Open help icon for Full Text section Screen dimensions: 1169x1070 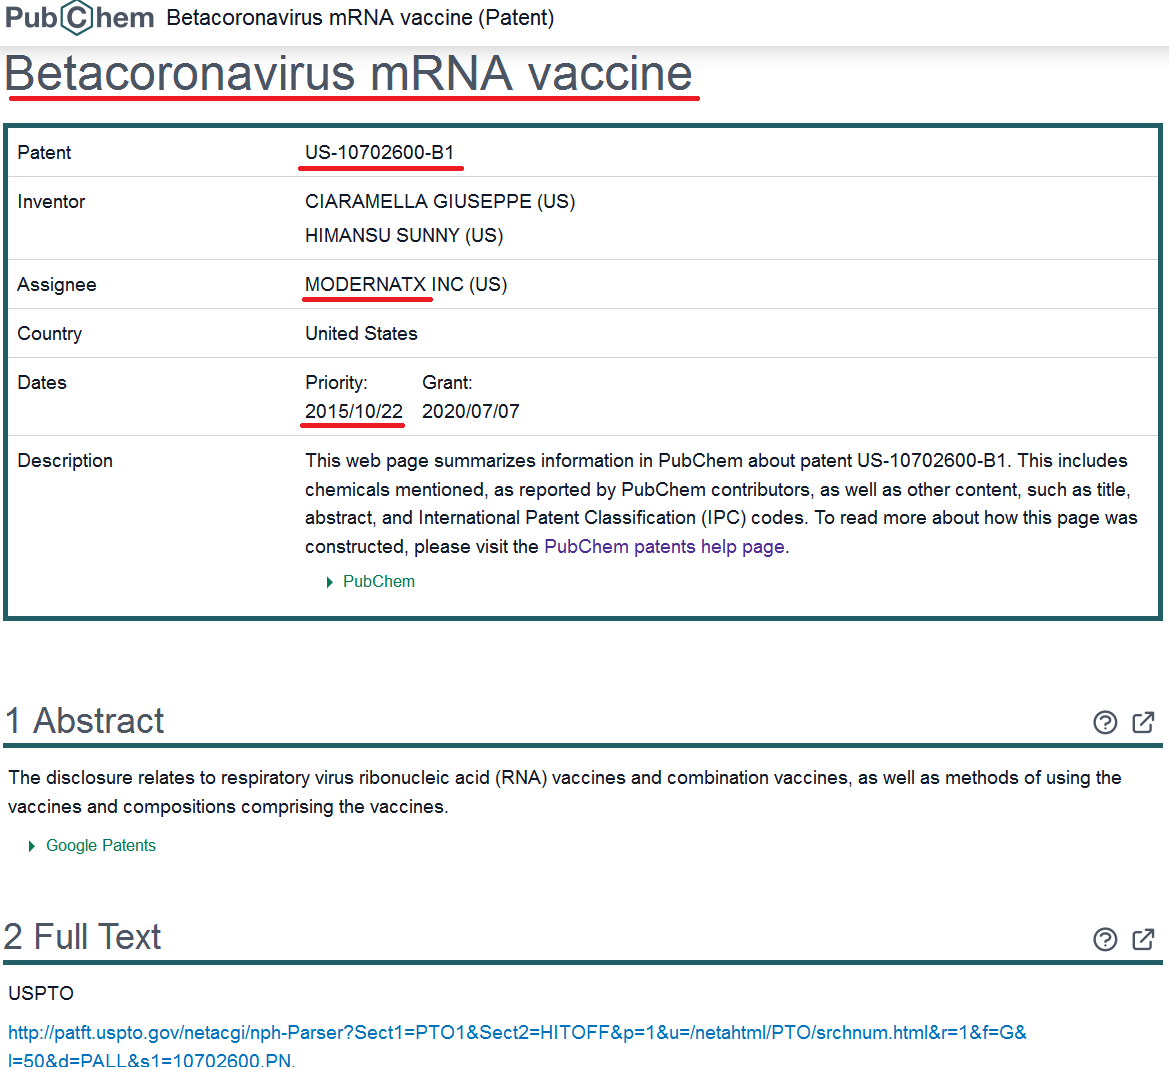click(1105, 939)
